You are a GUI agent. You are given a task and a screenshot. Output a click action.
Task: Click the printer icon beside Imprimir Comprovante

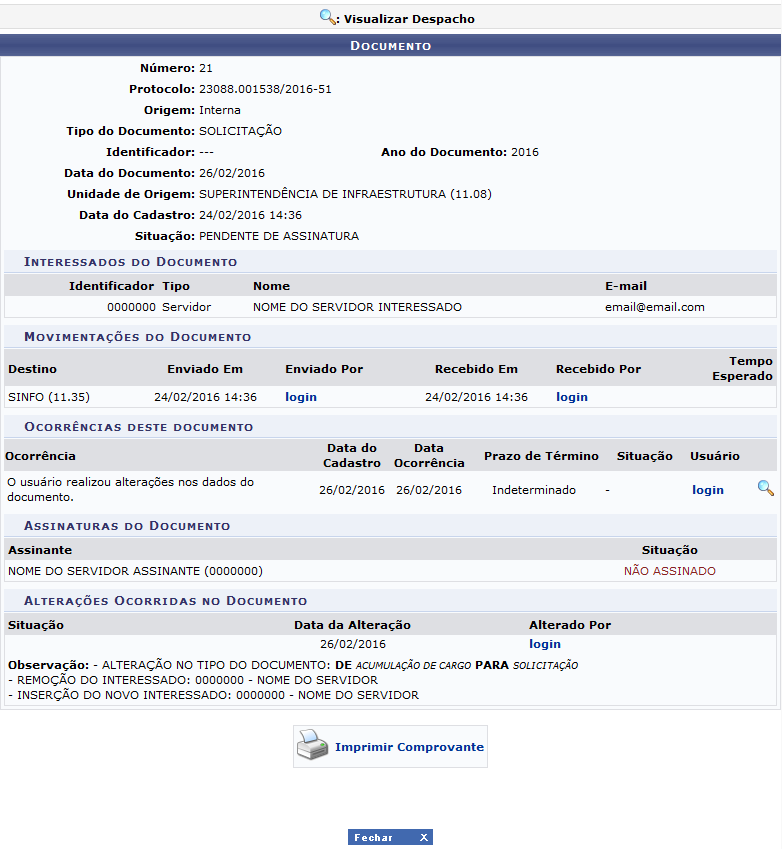pos(312,745)
